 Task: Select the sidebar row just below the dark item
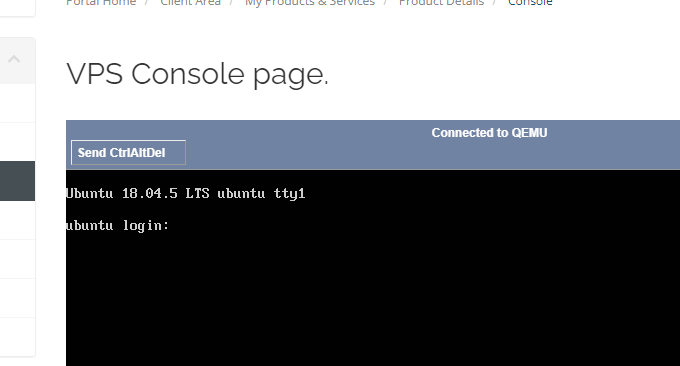(x=17, y=220)
